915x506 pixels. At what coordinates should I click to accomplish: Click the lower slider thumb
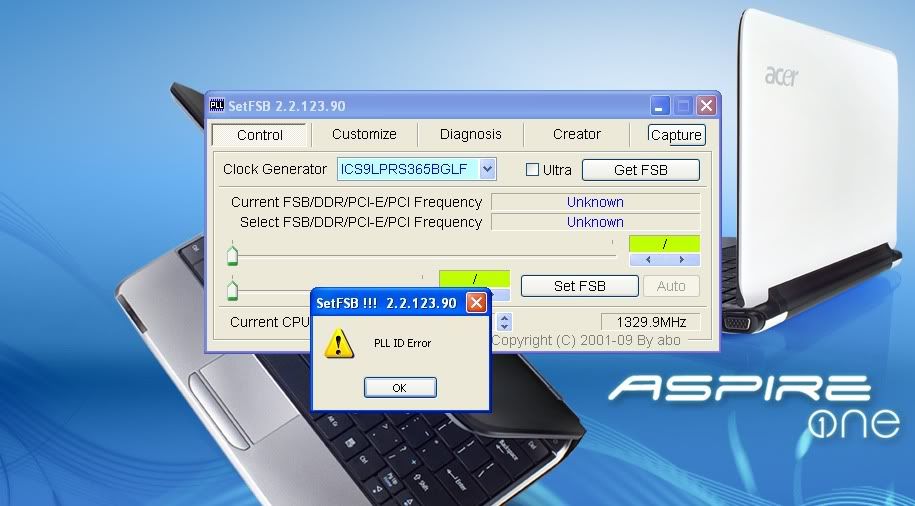click(232, 289)
